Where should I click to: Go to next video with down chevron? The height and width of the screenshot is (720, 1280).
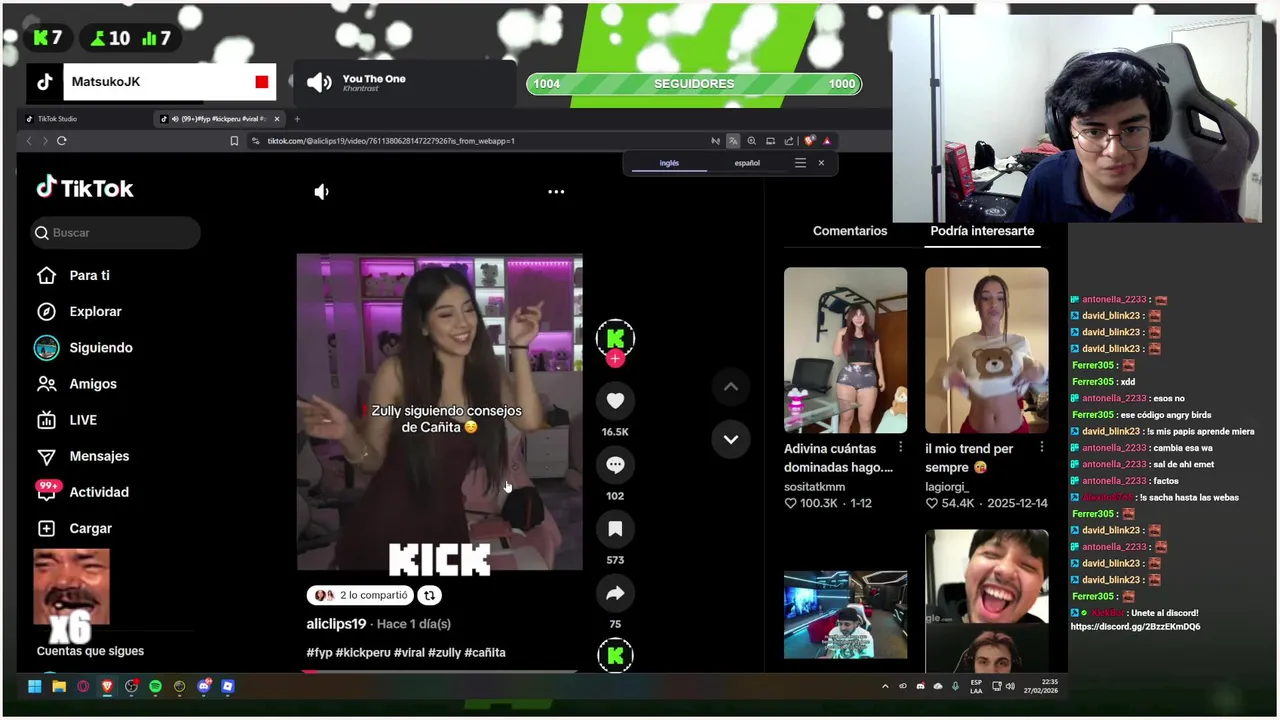point(731,439)
